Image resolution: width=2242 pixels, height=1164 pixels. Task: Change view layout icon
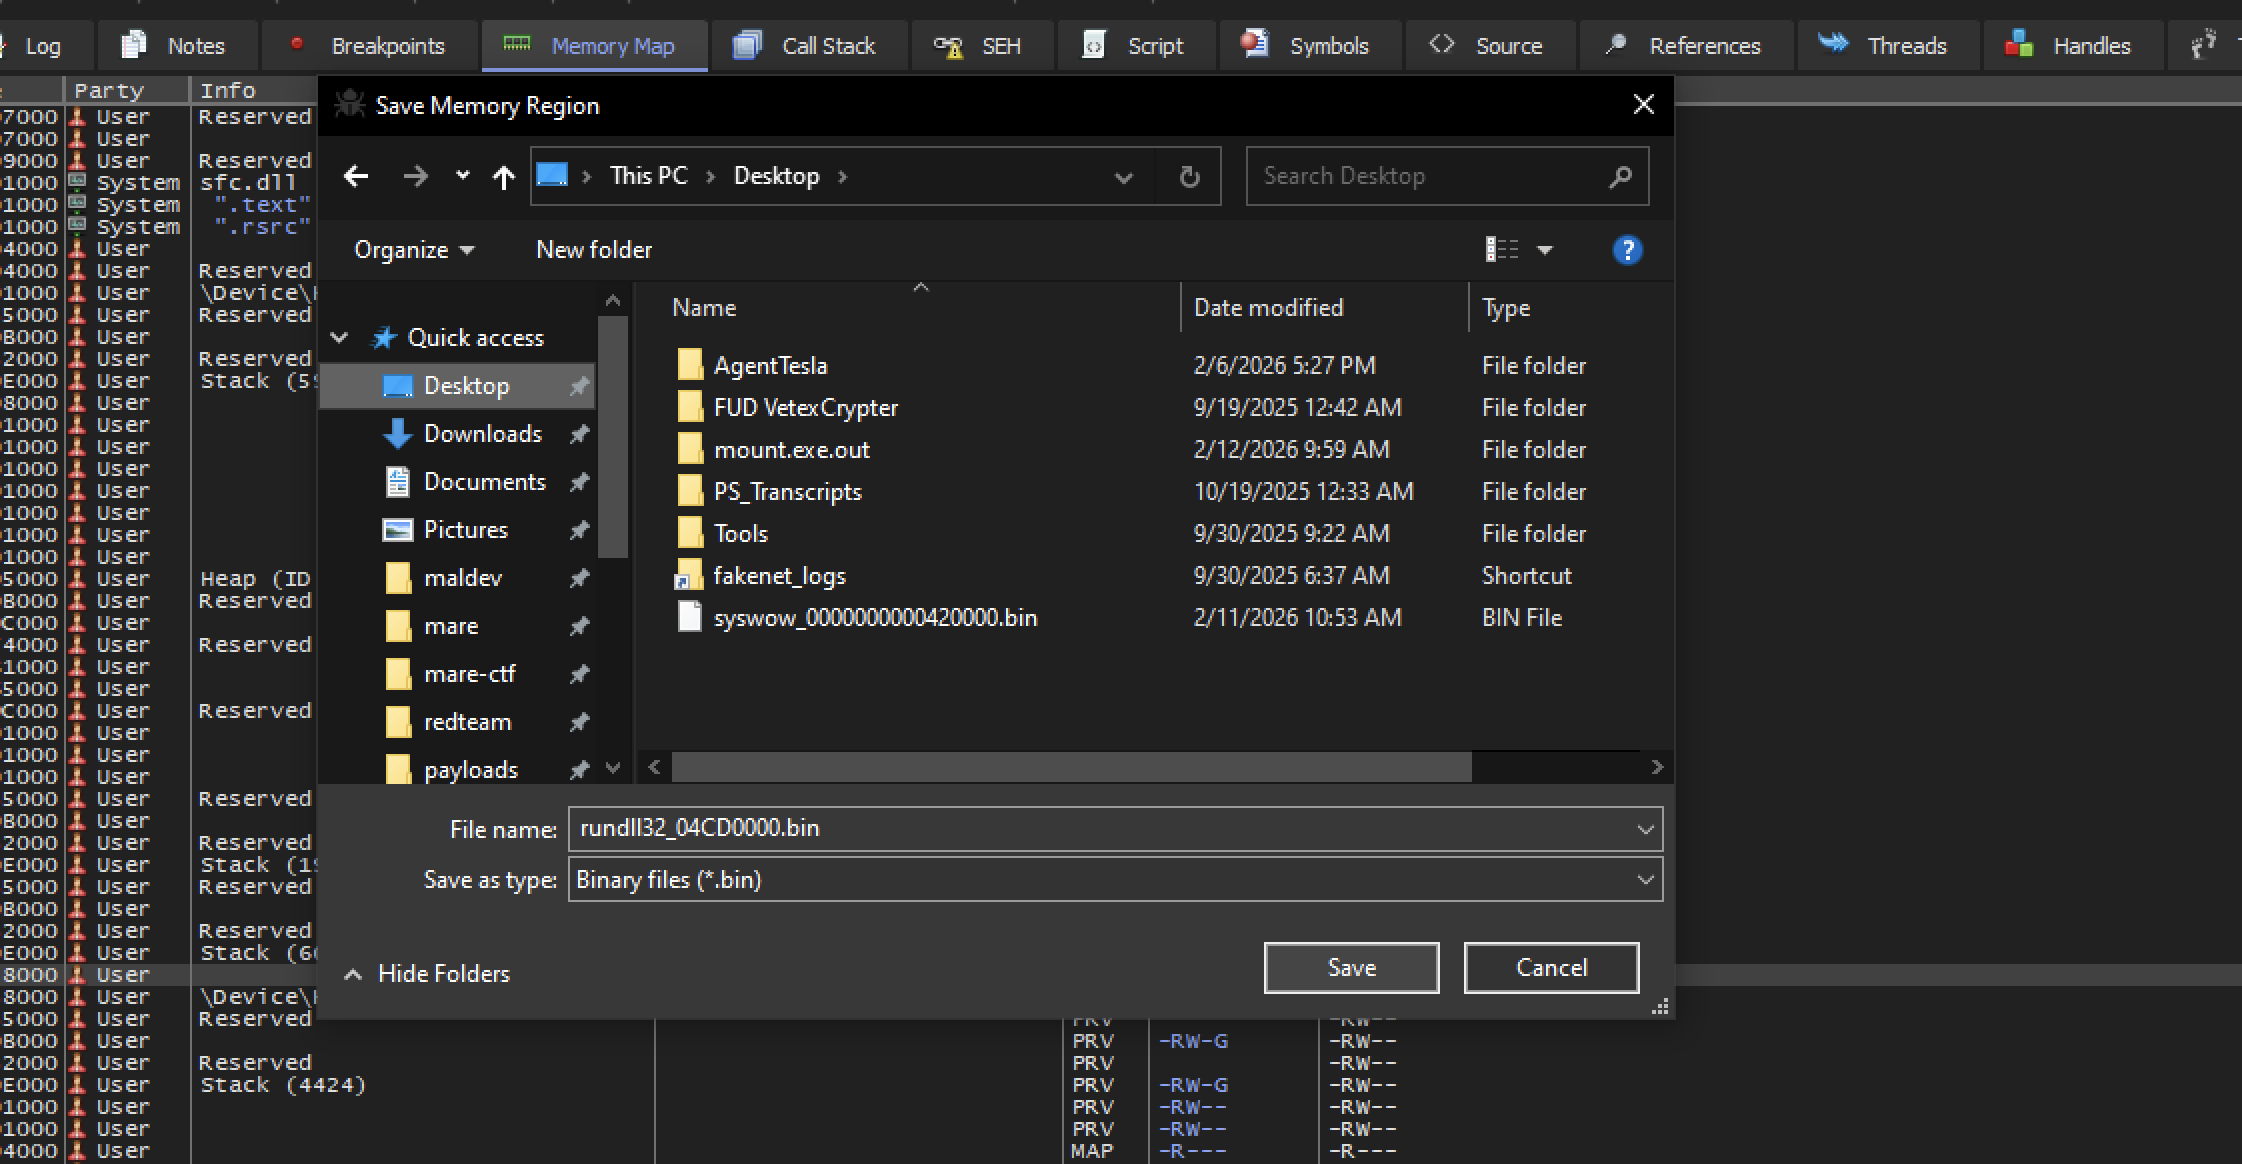click(1501, 250)
